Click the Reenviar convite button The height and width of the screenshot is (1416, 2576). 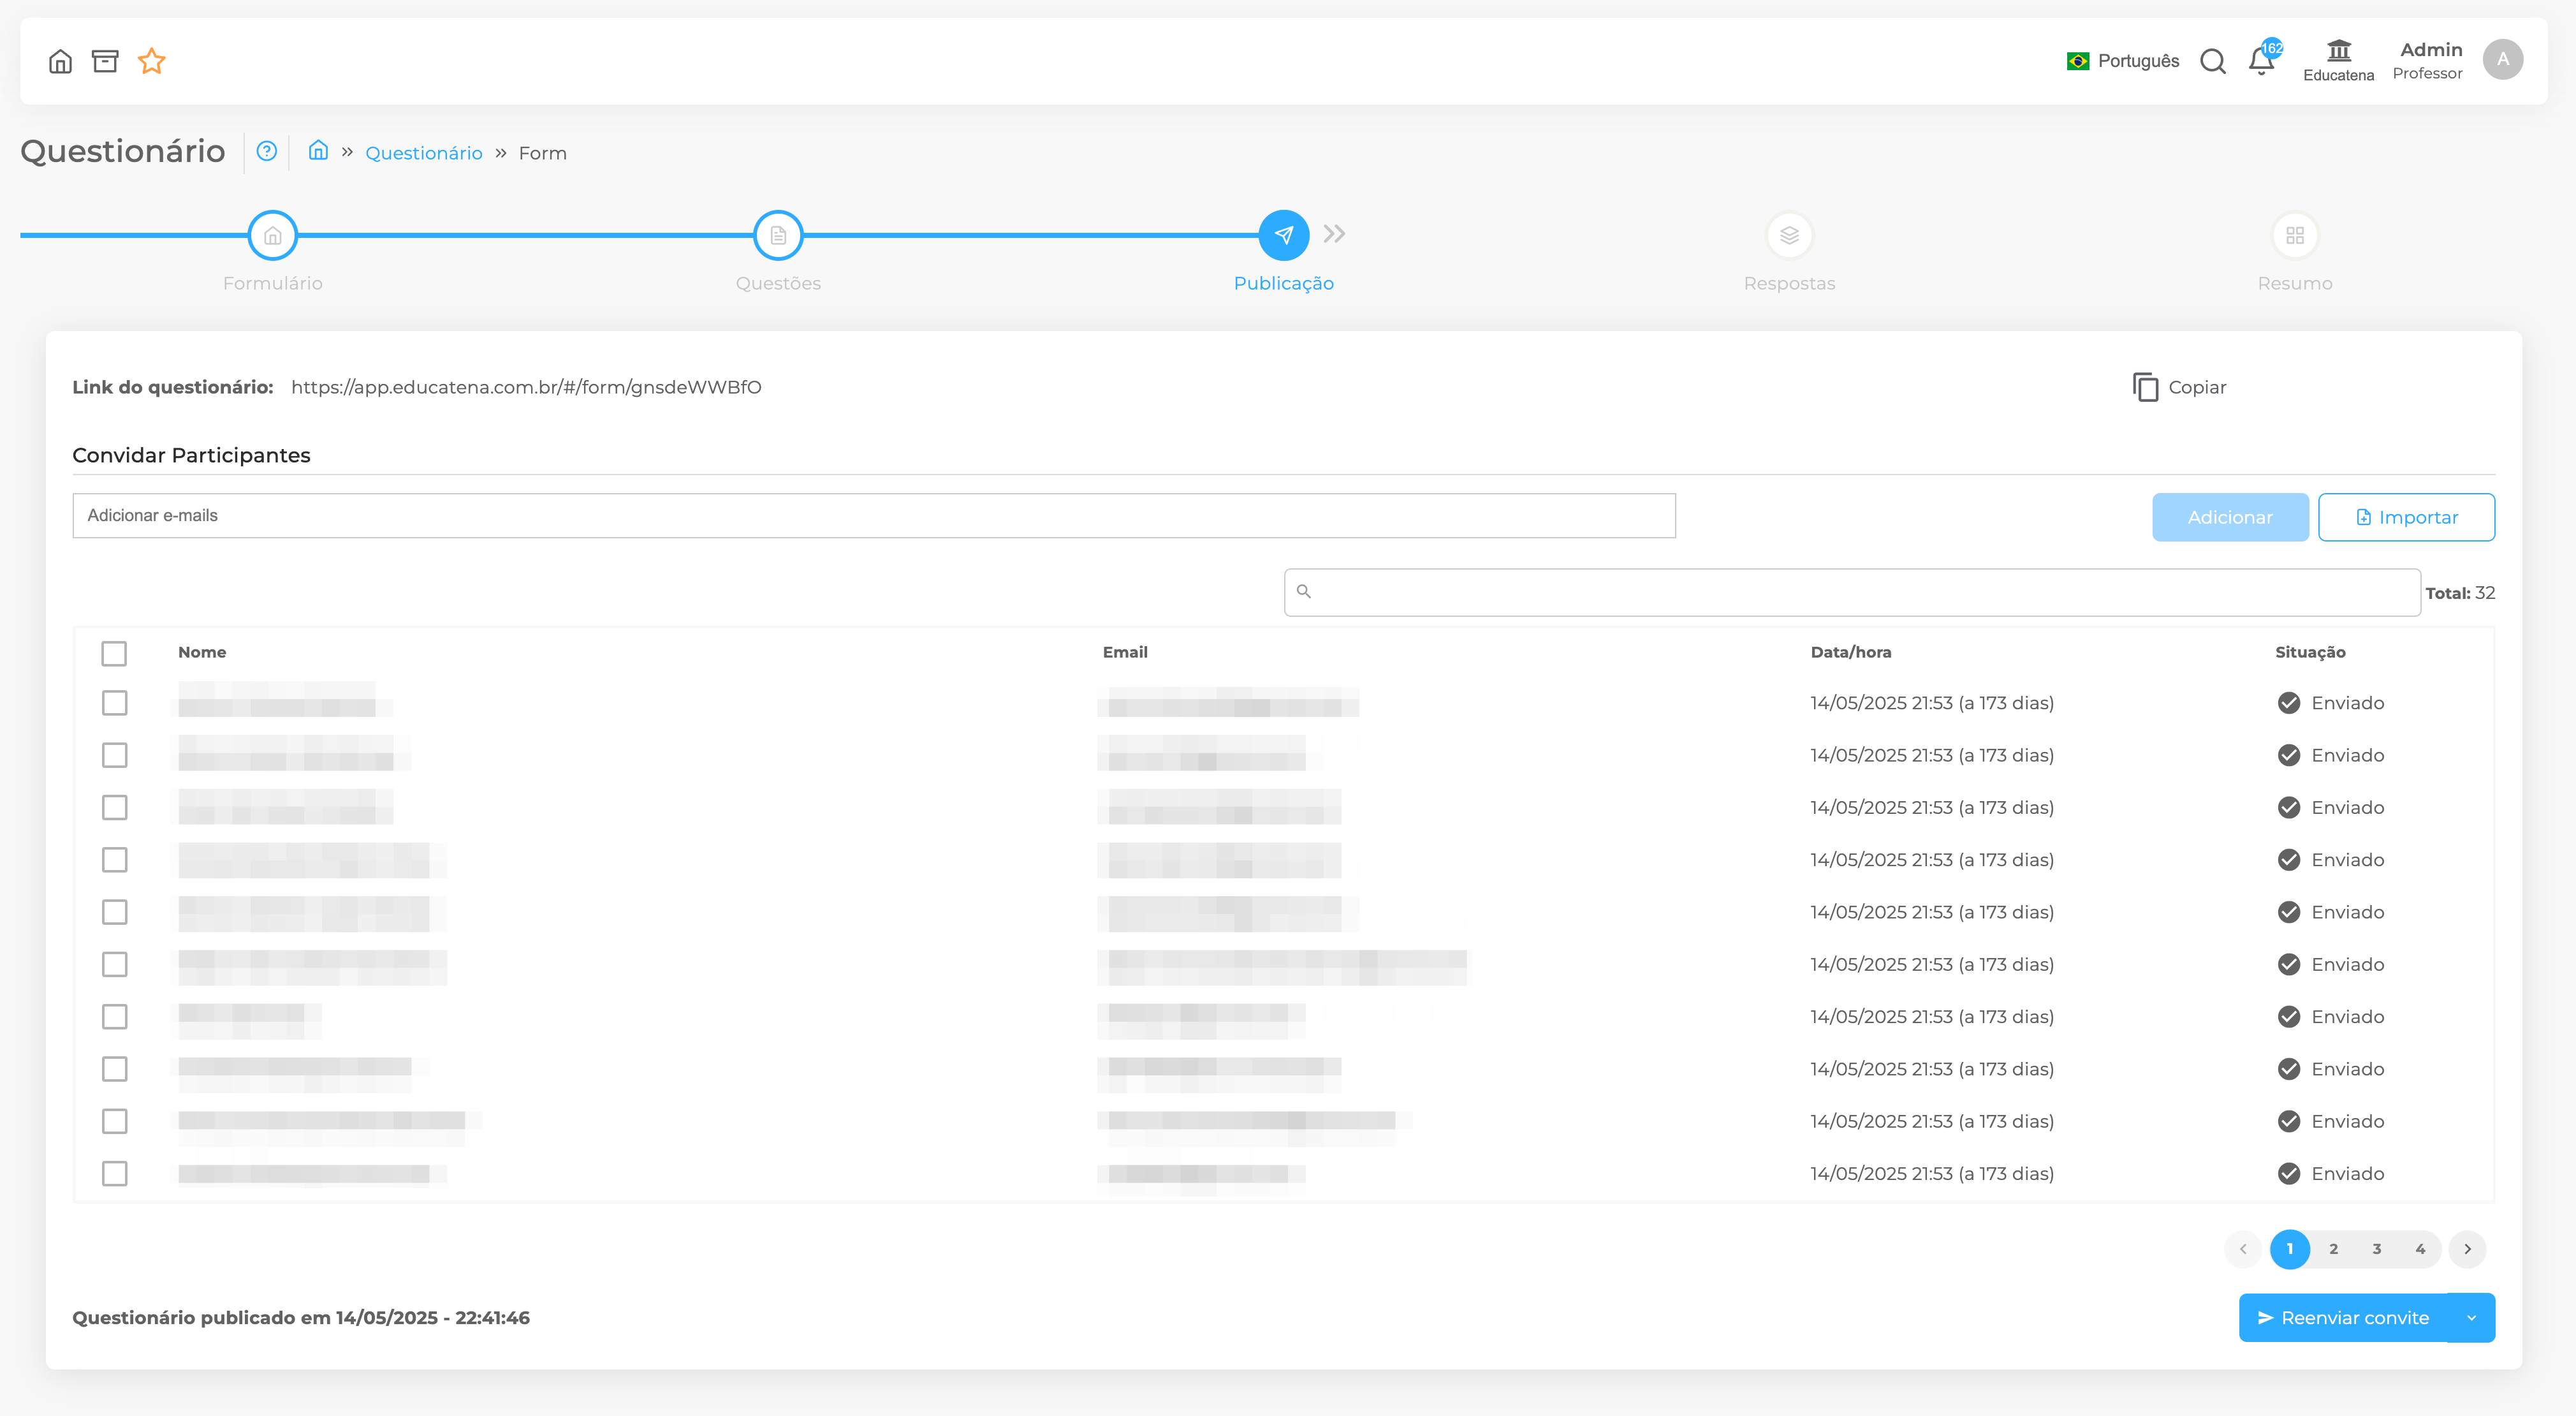[2343, 1318]
